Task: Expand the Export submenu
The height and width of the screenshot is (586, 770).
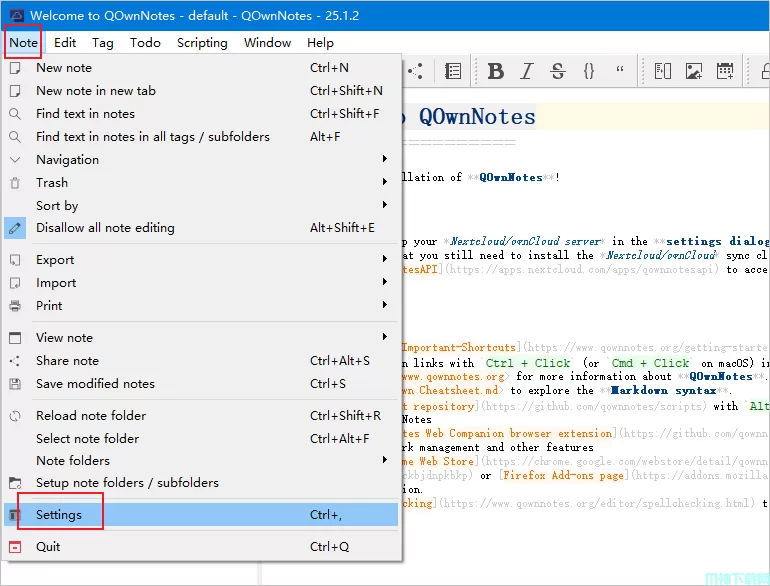Action: coord(55,260)
